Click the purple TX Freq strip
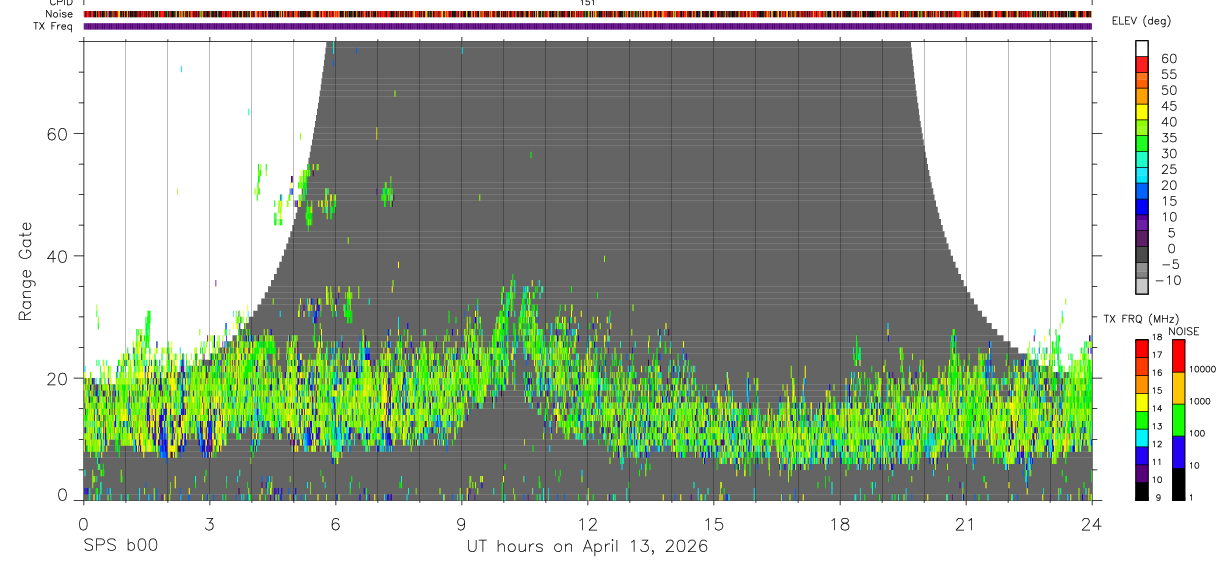 click(x=587, y=26)
